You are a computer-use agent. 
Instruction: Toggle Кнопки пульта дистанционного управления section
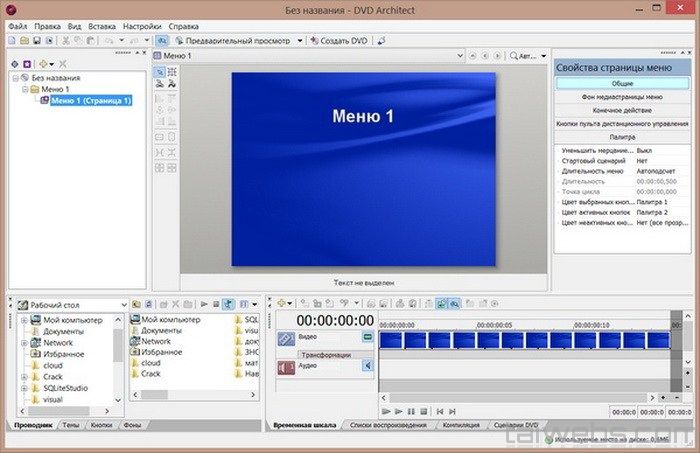click(623, 123)
